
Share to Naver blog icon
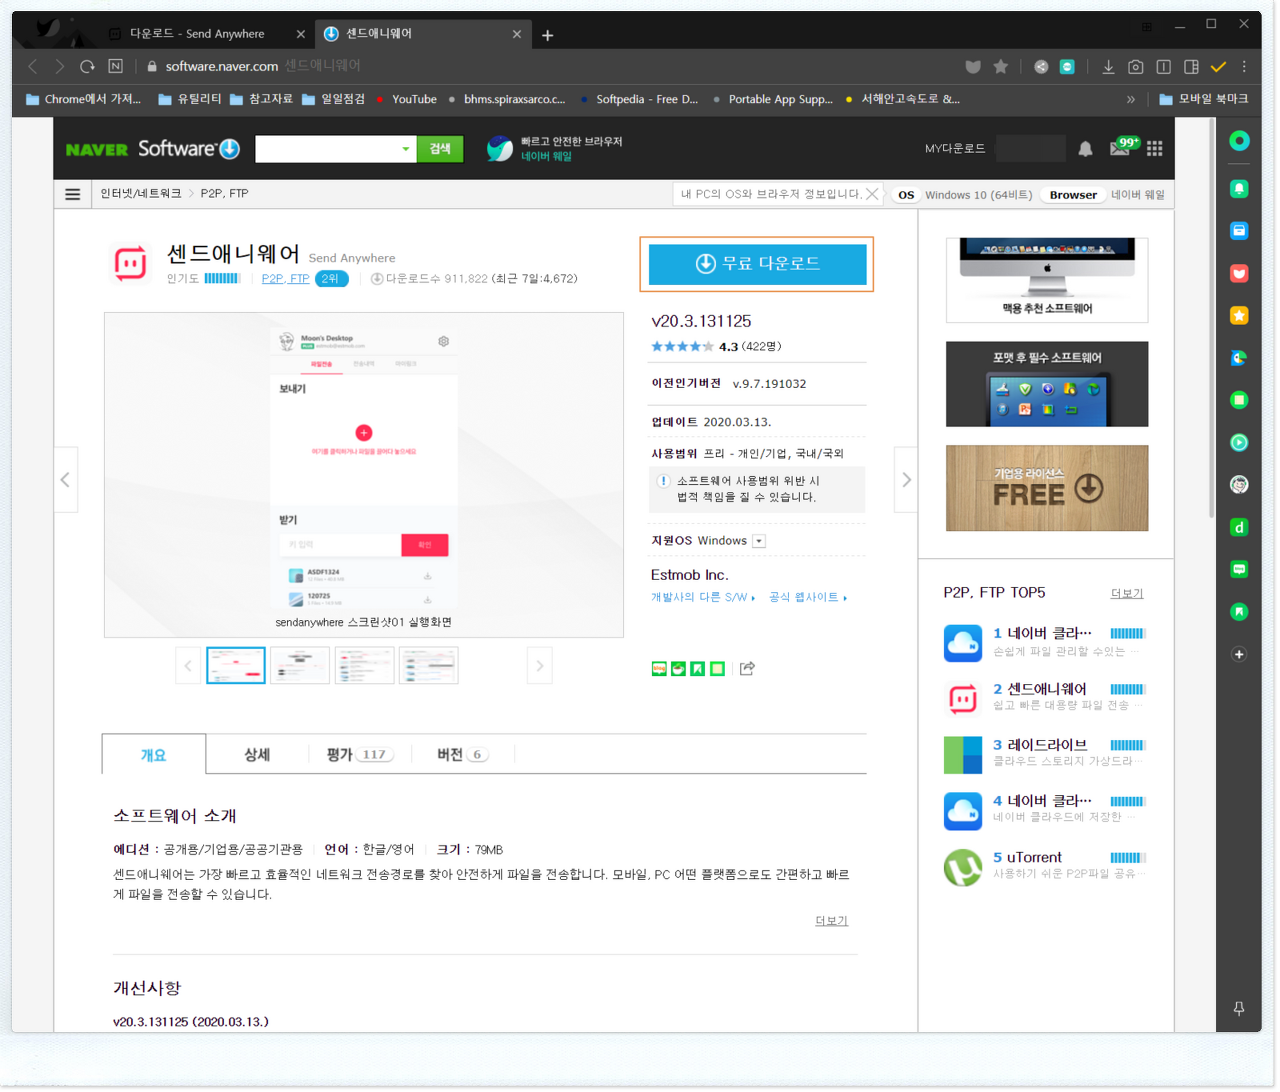pos(659,669)
